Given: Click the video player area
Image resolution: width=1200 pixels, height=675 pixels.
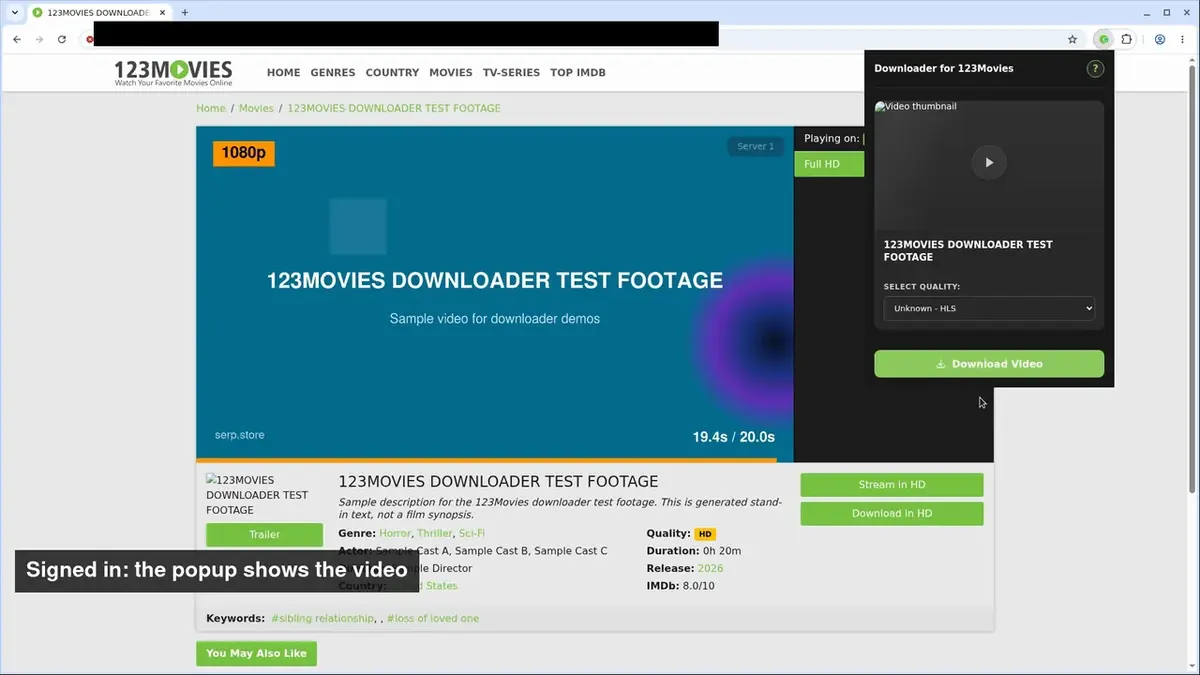Looking at the screenshot, I should (495, 292).
